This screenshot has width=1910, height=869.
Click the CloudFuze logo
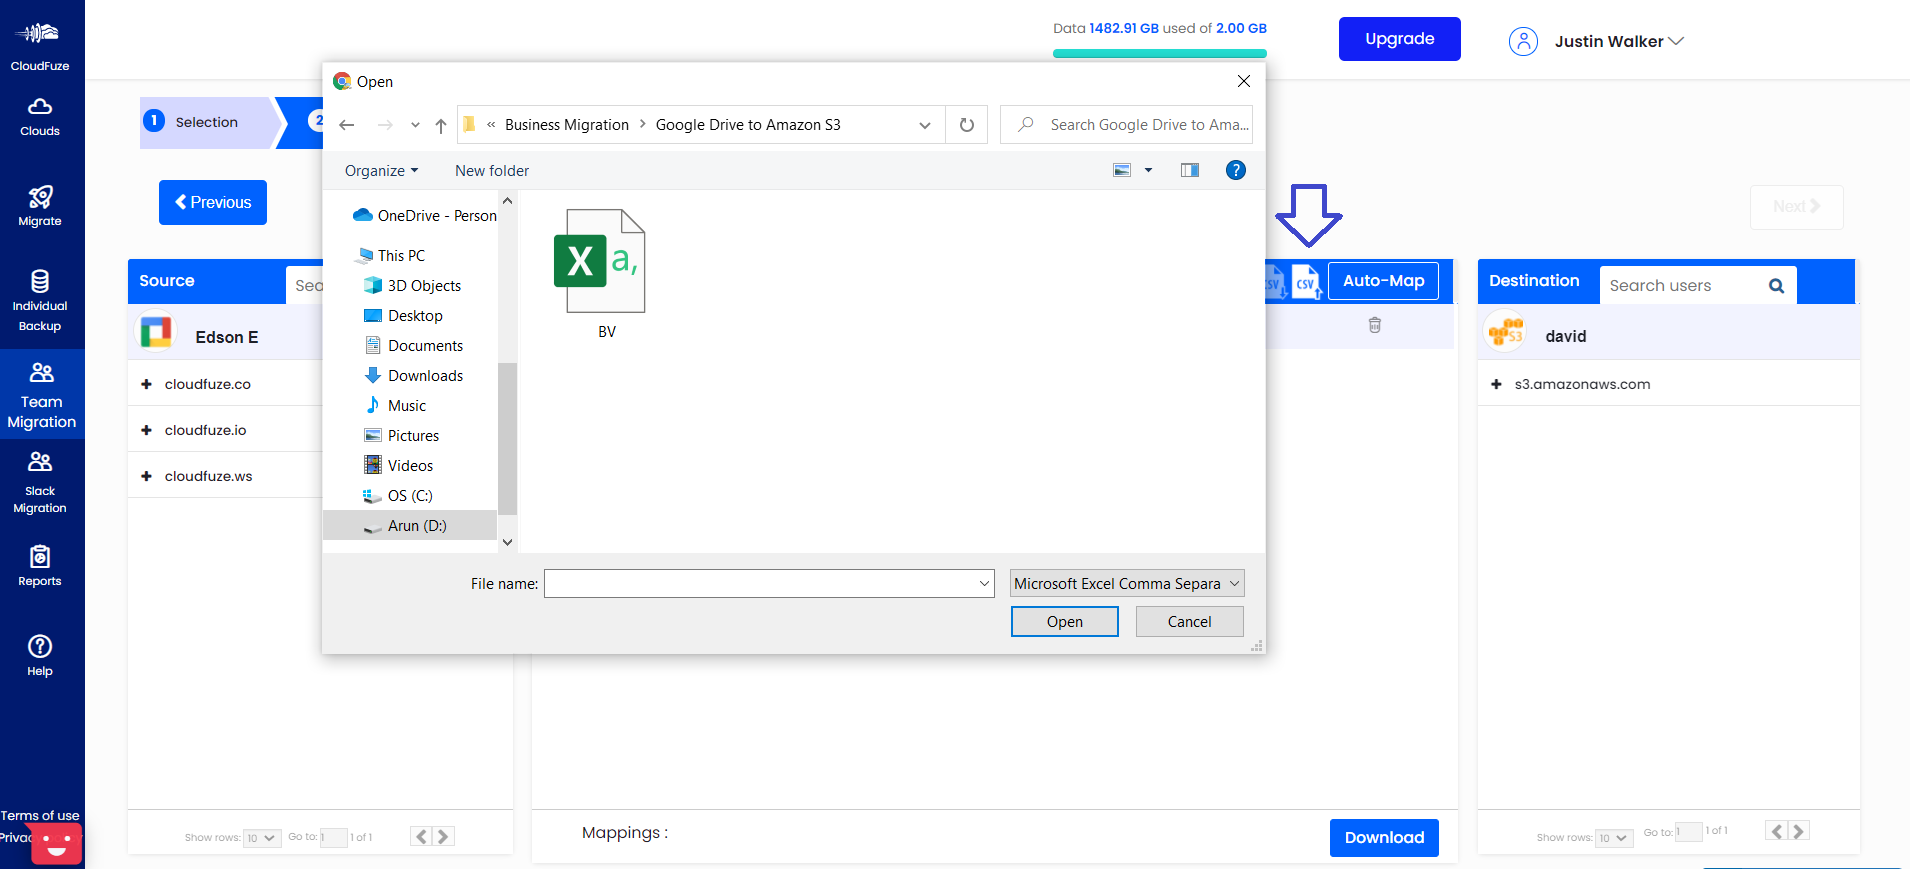pos(40,46)
